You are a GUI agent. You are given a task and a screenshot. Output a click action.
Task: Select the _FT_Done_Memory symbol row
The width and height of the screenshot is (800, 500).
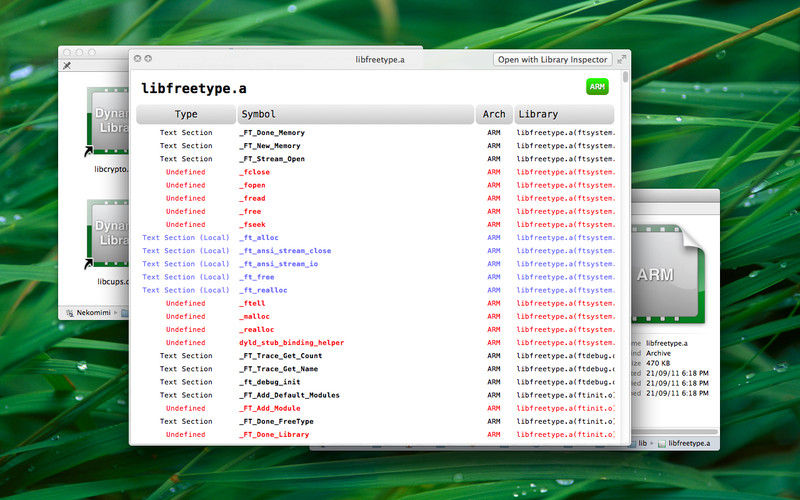[x=271, y=133]
